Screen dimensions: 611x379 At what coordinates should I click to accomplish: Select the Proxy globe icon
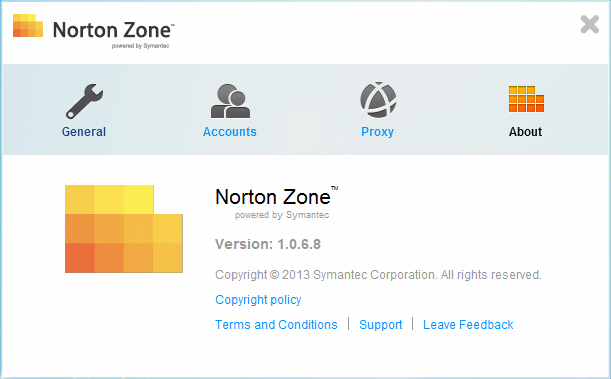378,100
